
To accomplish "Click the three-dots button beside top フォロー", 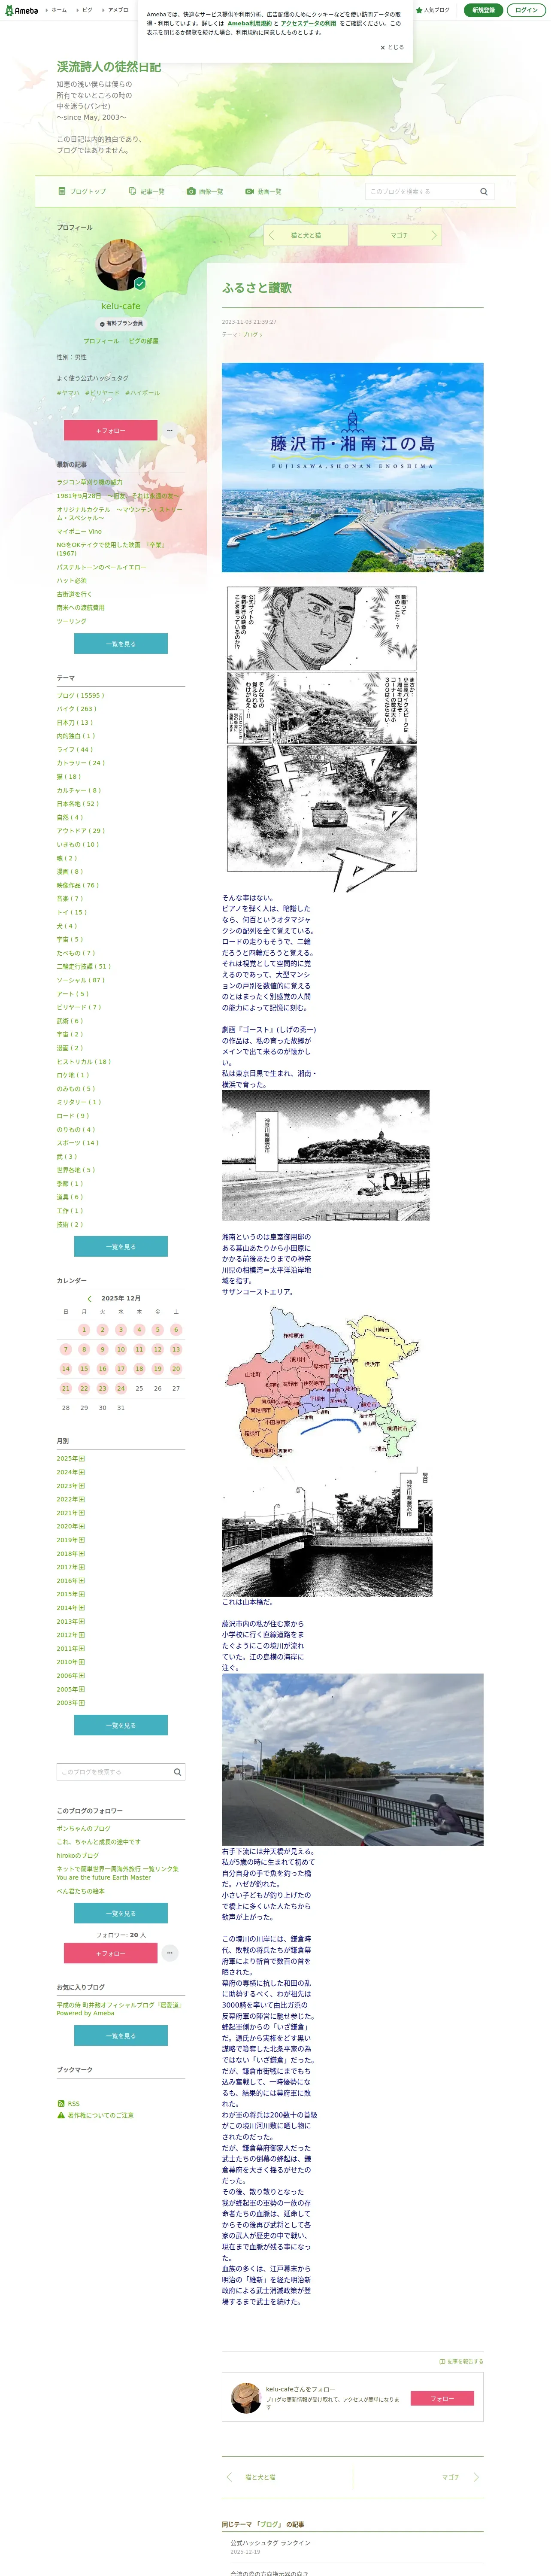I will click(x=169, y=430).
